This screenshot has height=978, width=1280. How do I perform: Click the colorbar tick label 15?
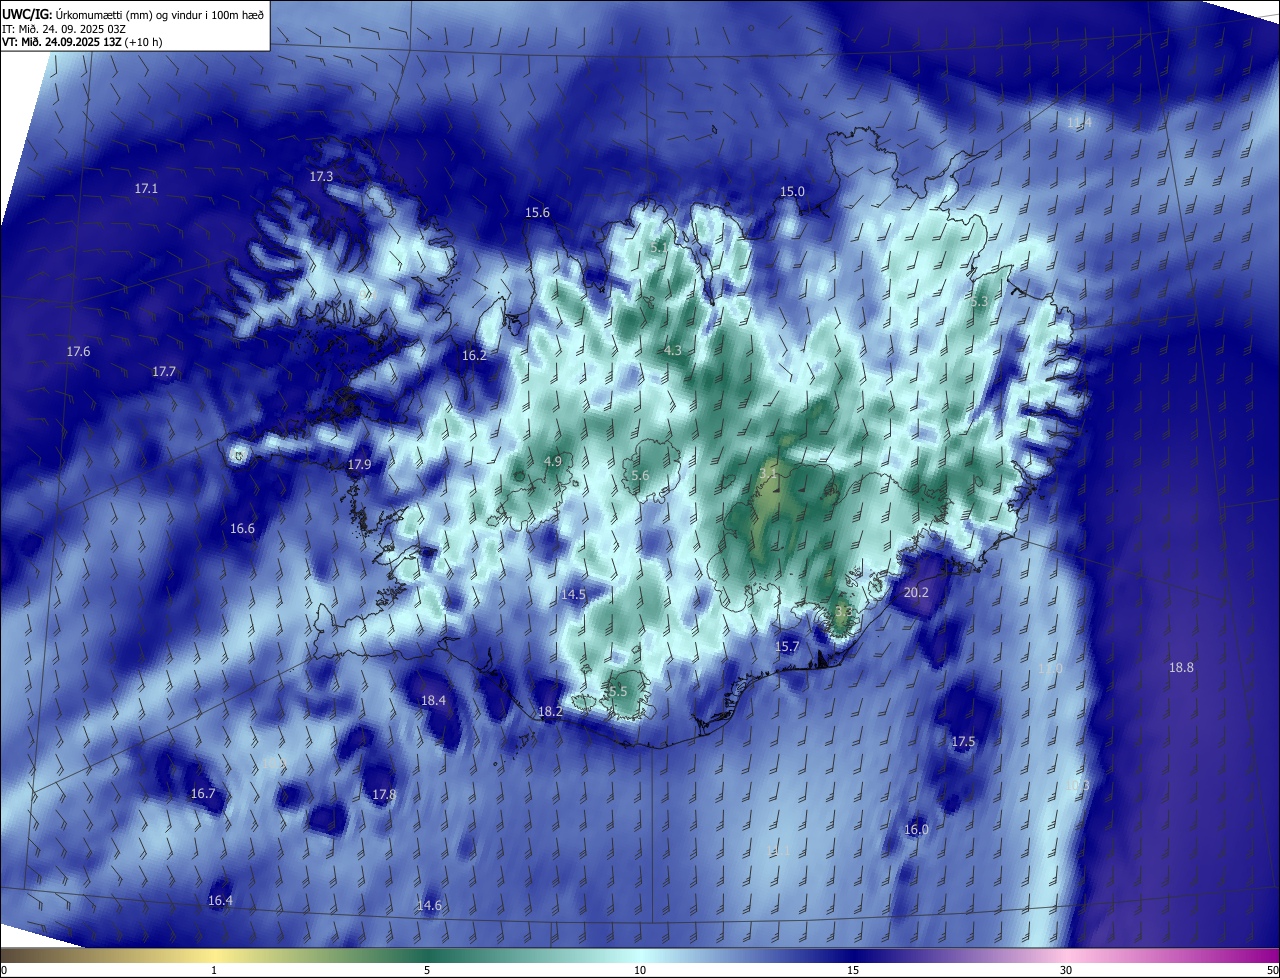click(853, 970)
